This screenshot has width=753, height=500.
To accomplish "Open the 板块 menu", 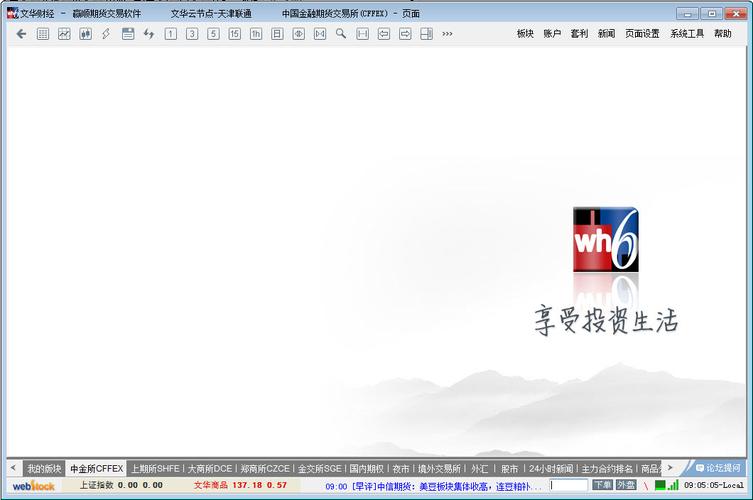I will pos(525,34).
